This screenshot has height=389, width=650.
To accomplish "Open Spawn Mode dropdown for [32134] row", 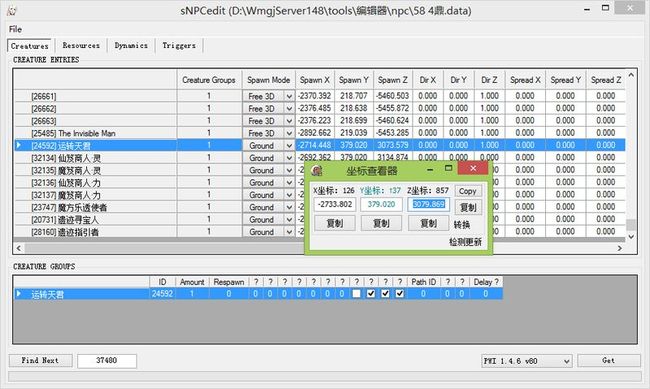I will (x=289, y=158).
